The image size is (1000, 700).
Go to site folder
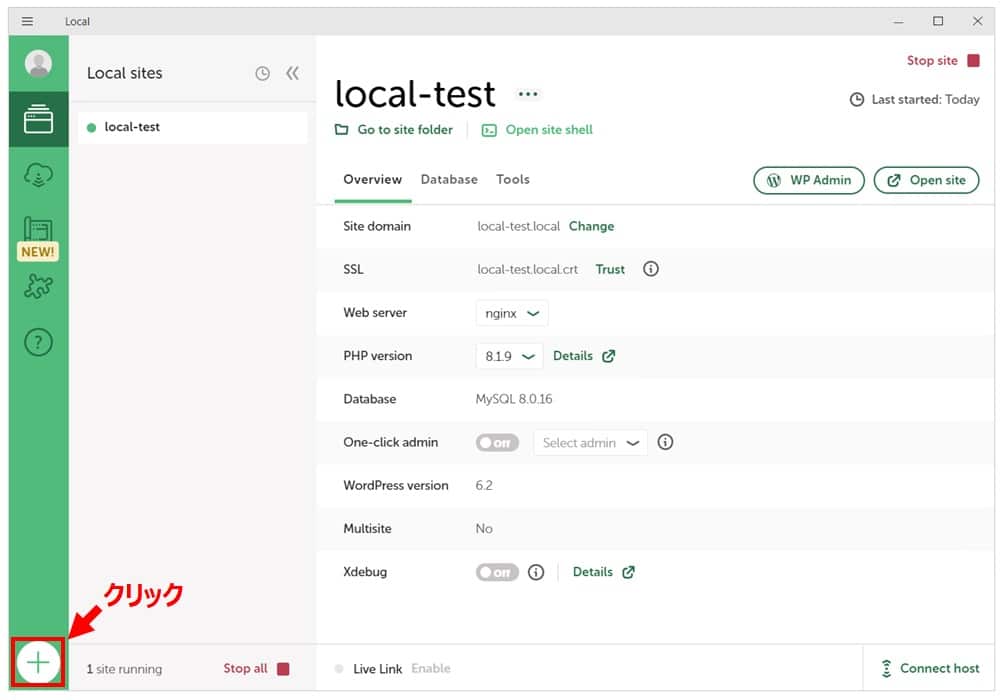coord(394,130)
